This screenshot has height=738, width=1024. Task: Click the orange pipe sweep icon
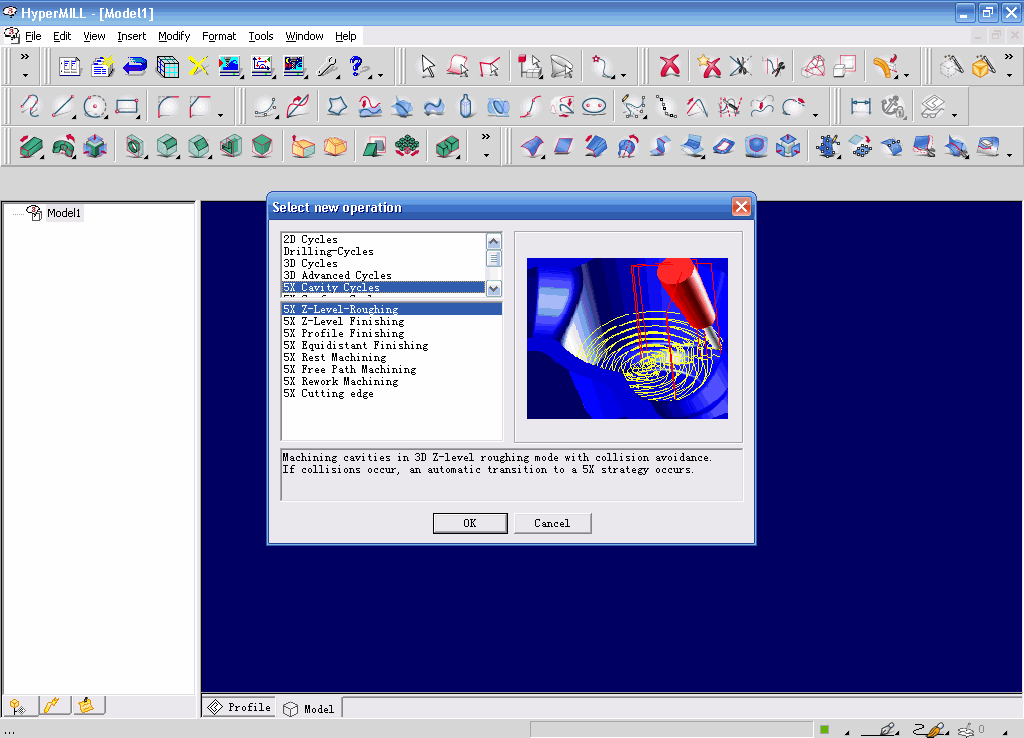[885, 67]
